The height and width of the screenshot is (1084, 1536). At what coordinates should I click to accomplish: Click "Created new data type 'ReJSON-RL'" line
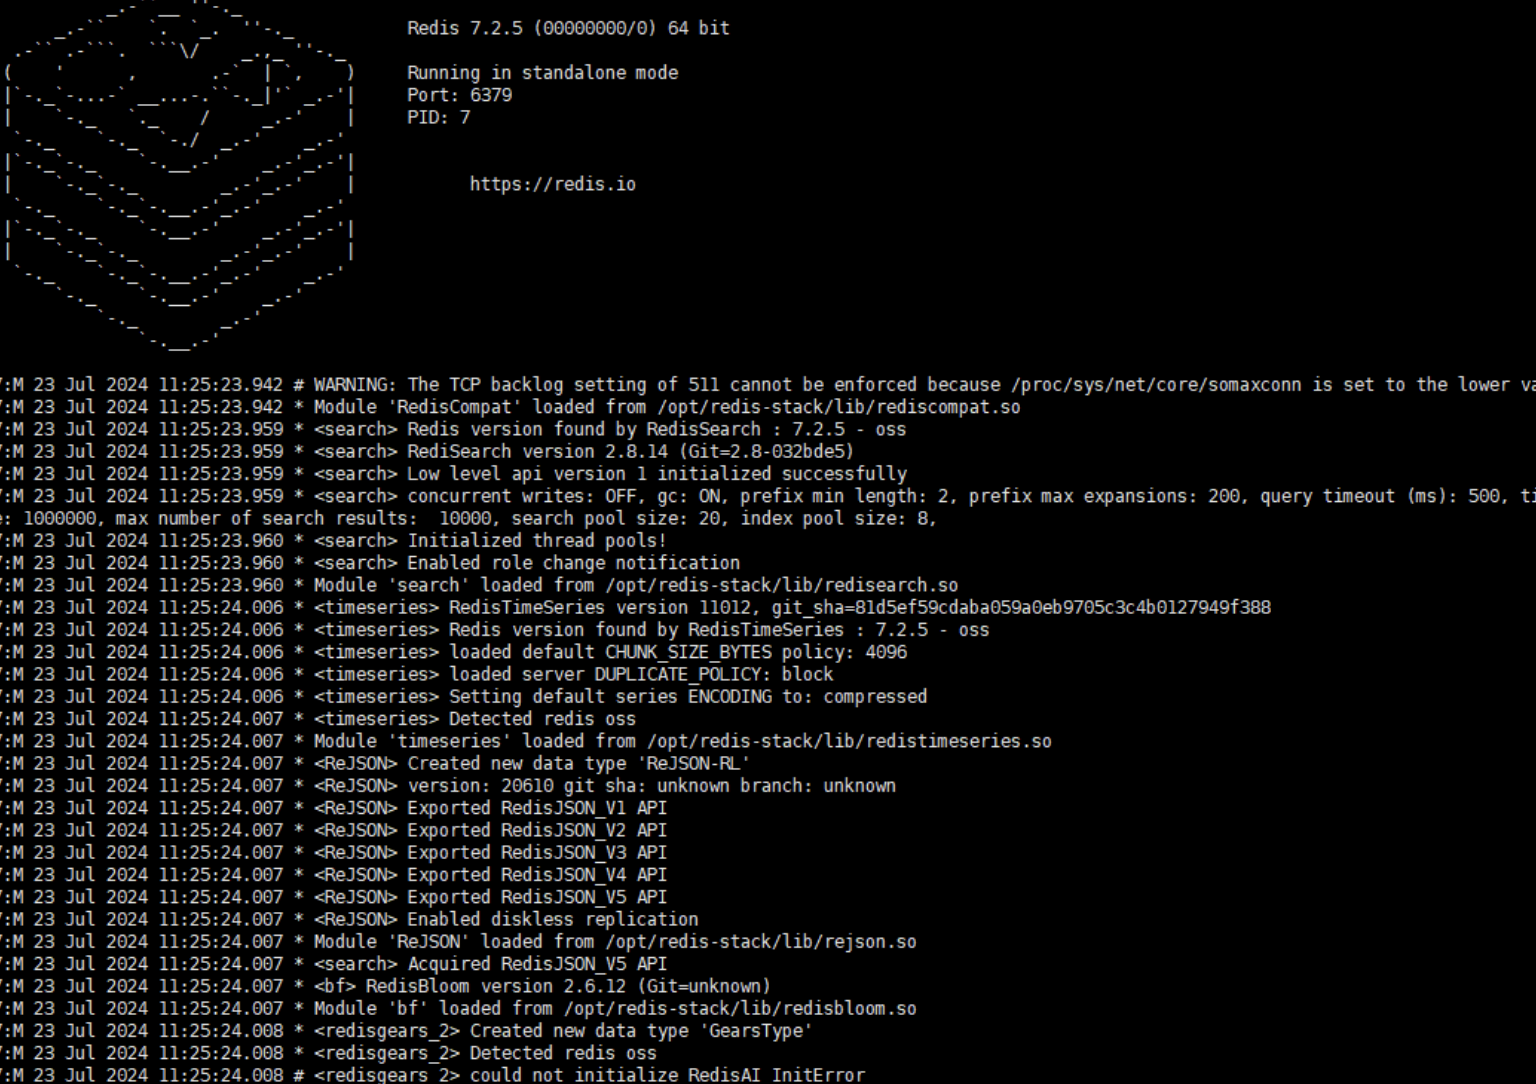[x=375, y=763]
